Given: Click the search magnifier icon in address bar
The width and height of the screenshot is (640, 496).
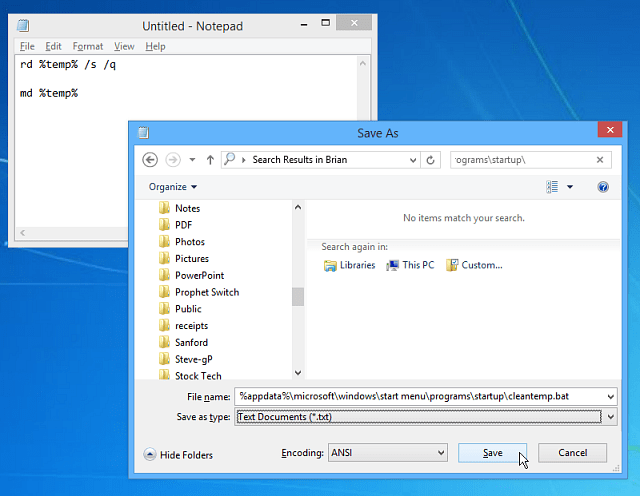Looking at the screenshot, I should click(x=230, y=159).
